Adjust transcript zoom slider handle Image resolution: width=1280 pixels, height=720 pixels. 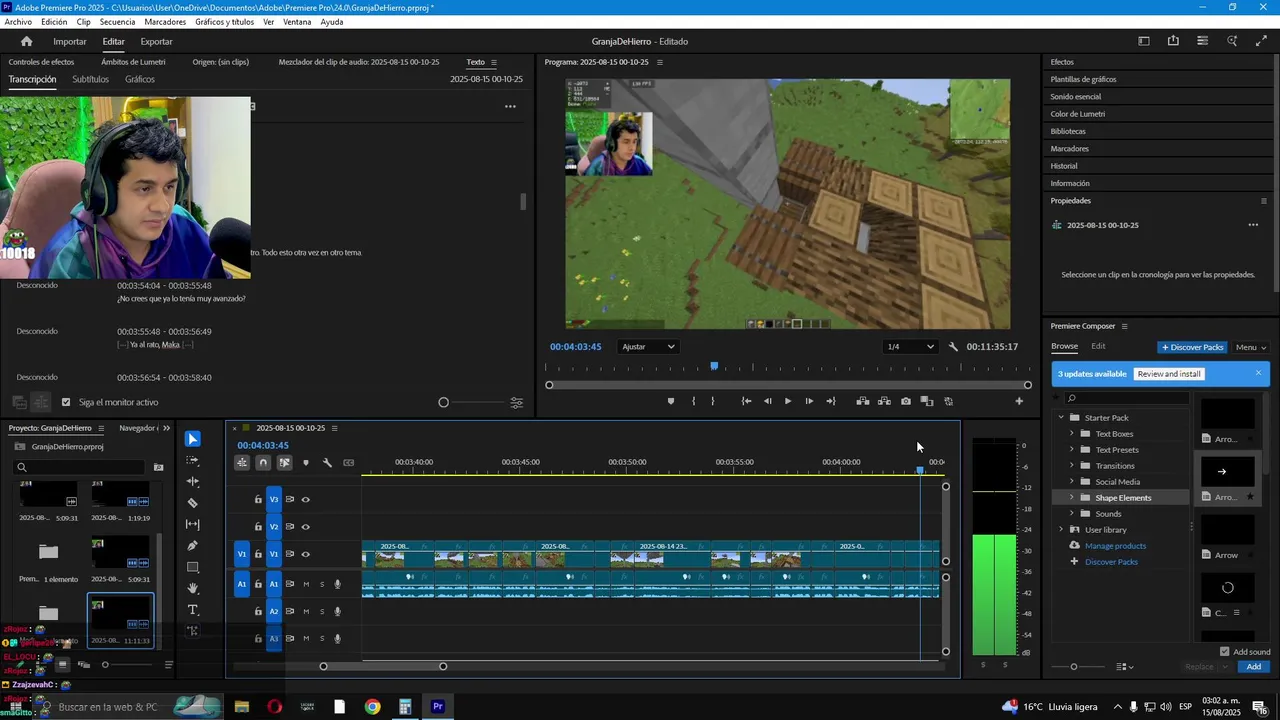(443, 402)
